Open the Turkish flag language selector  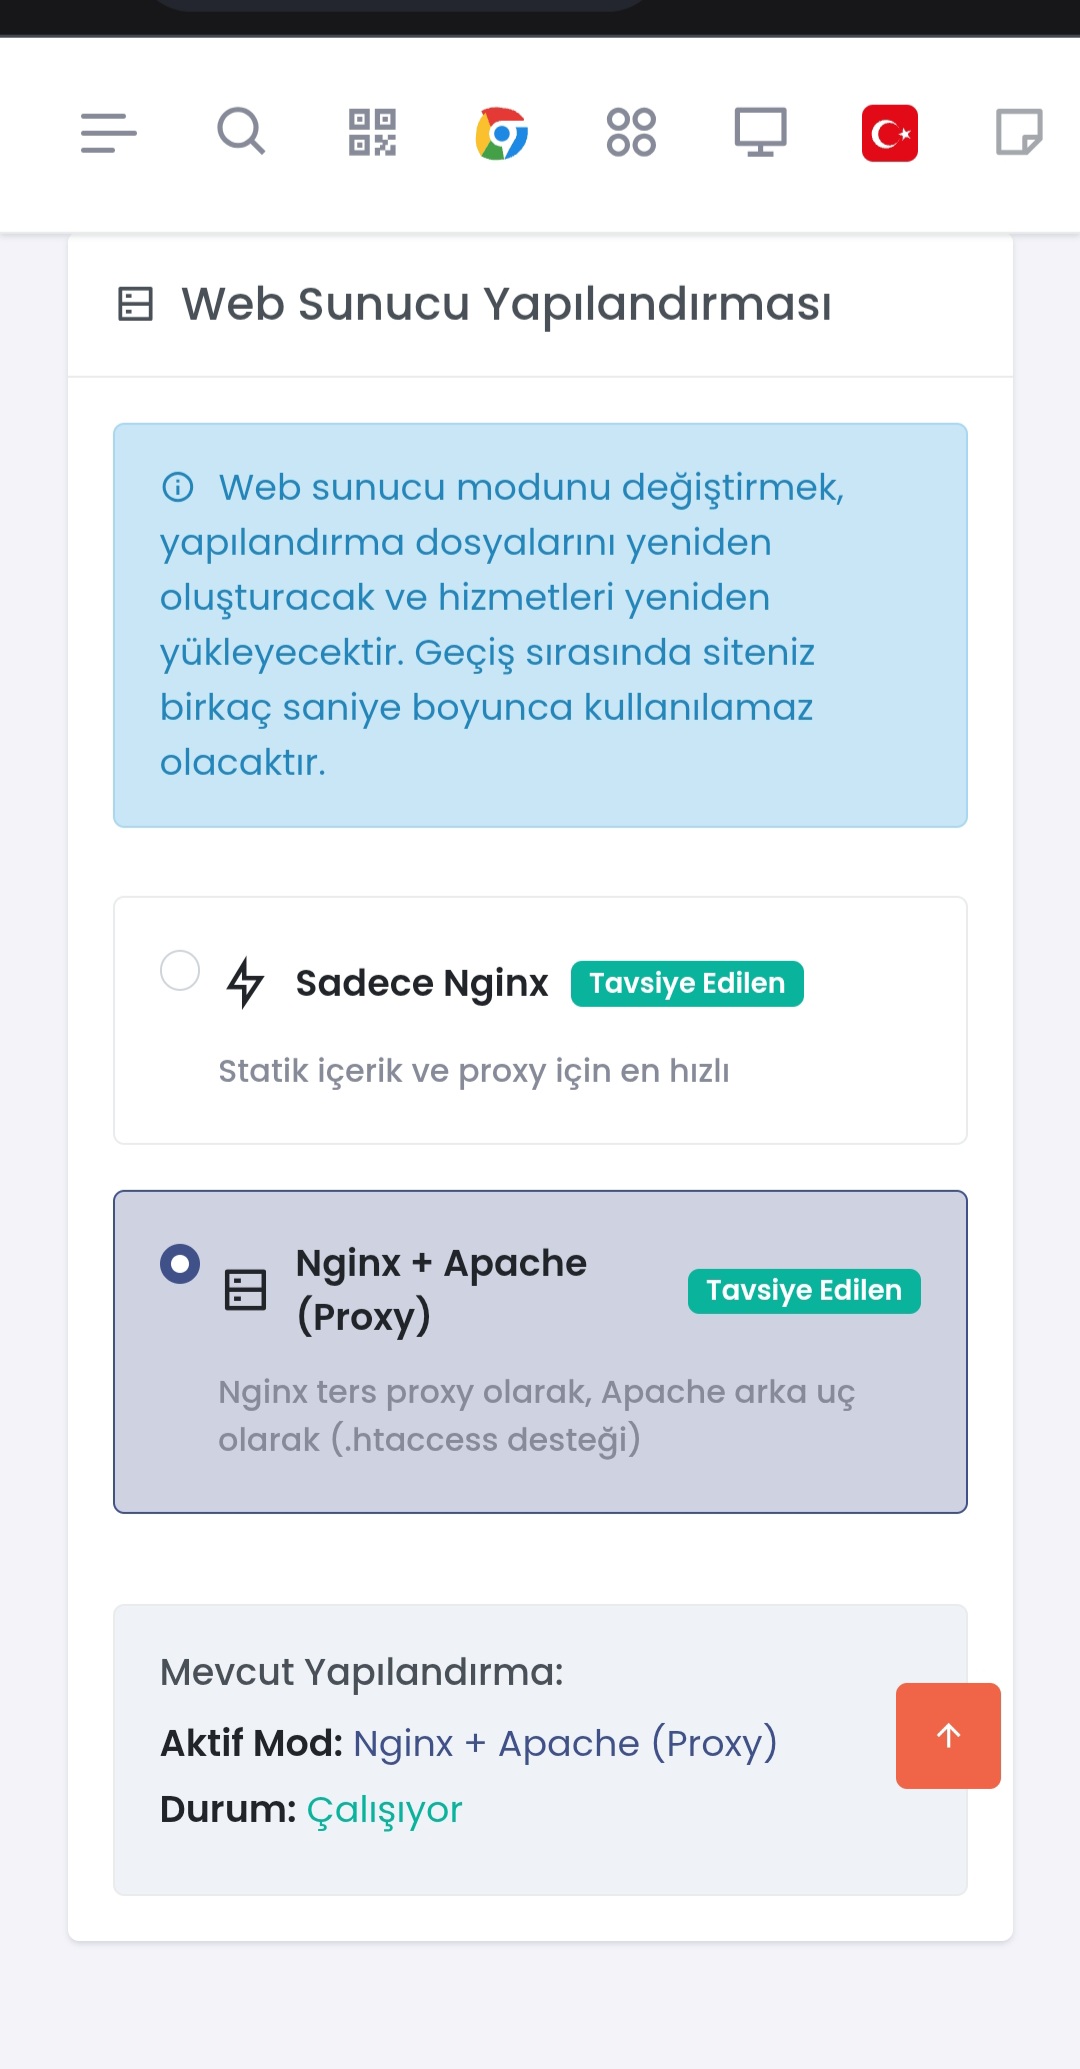890,133
